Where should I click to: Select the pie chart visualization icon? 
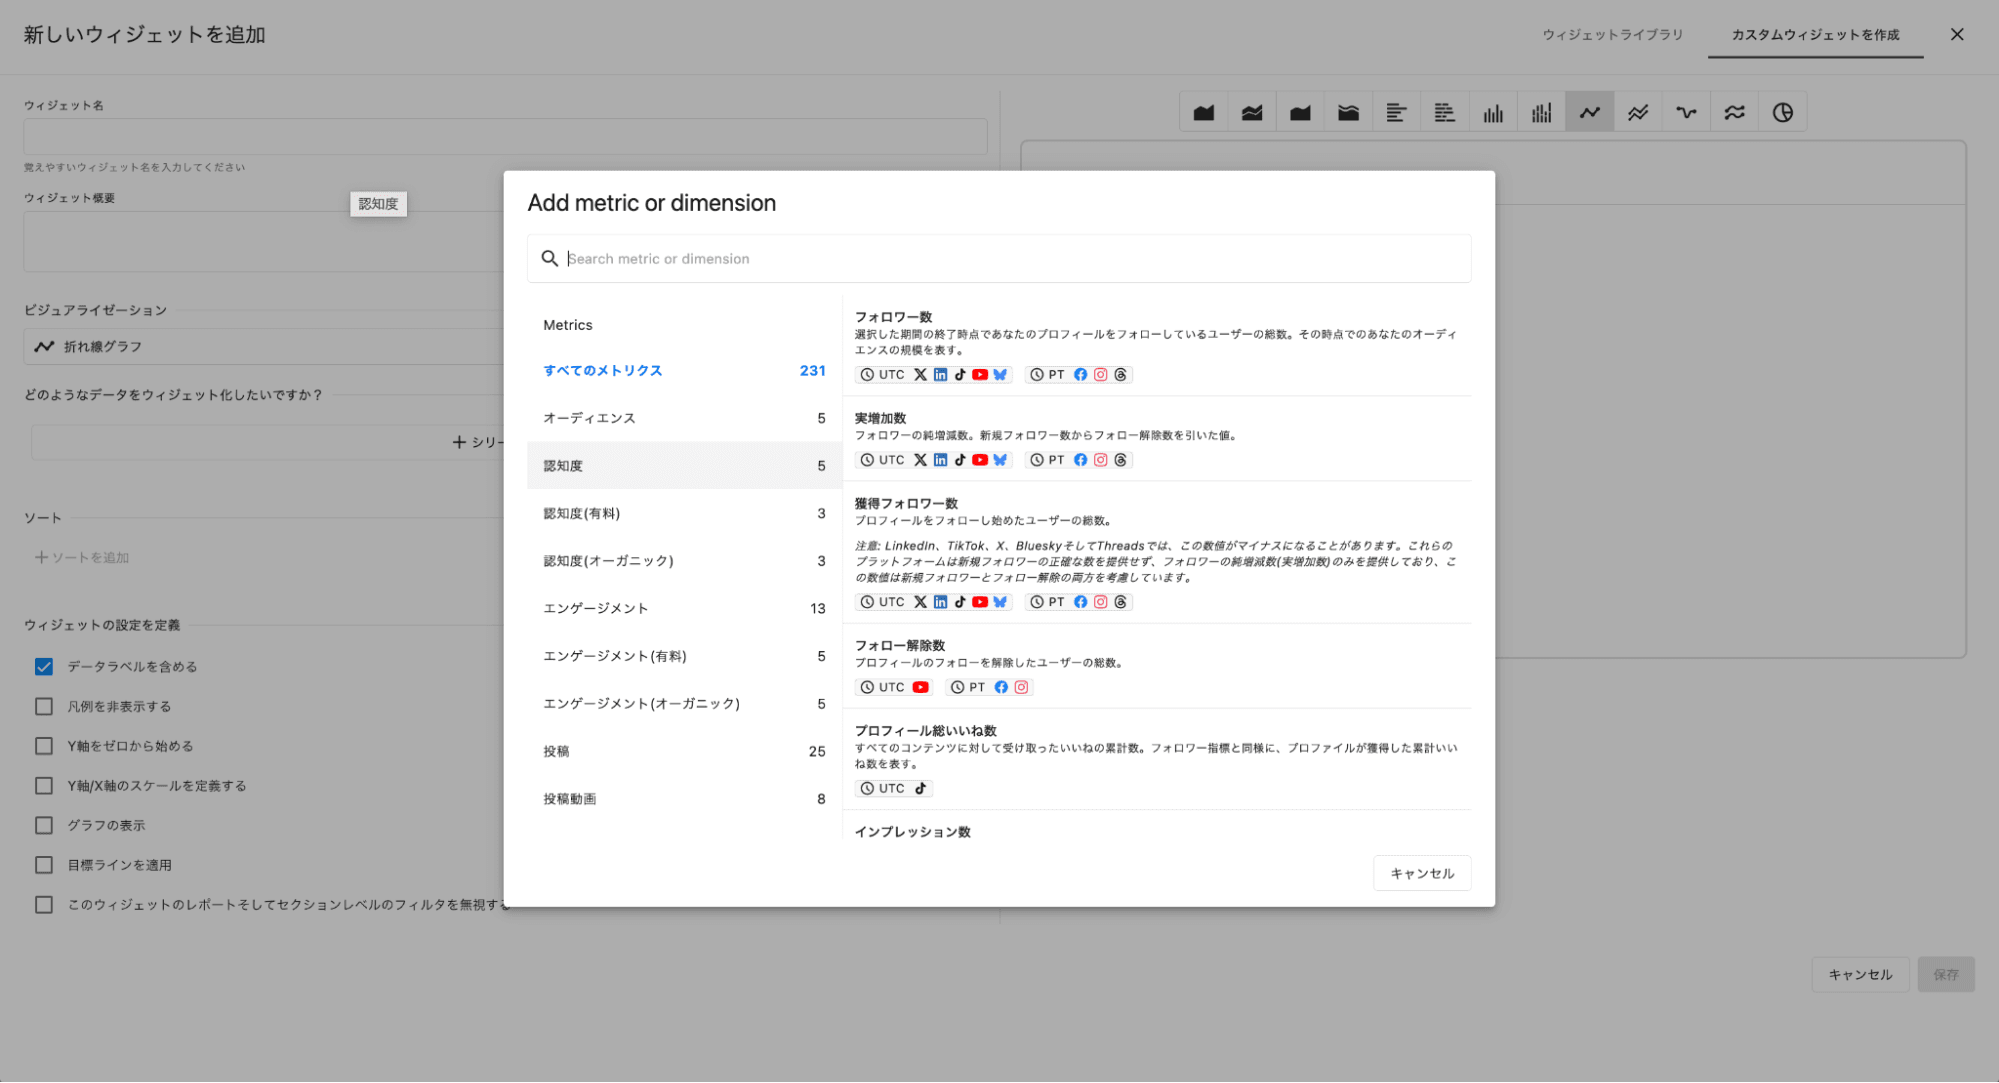(1782, 113)
